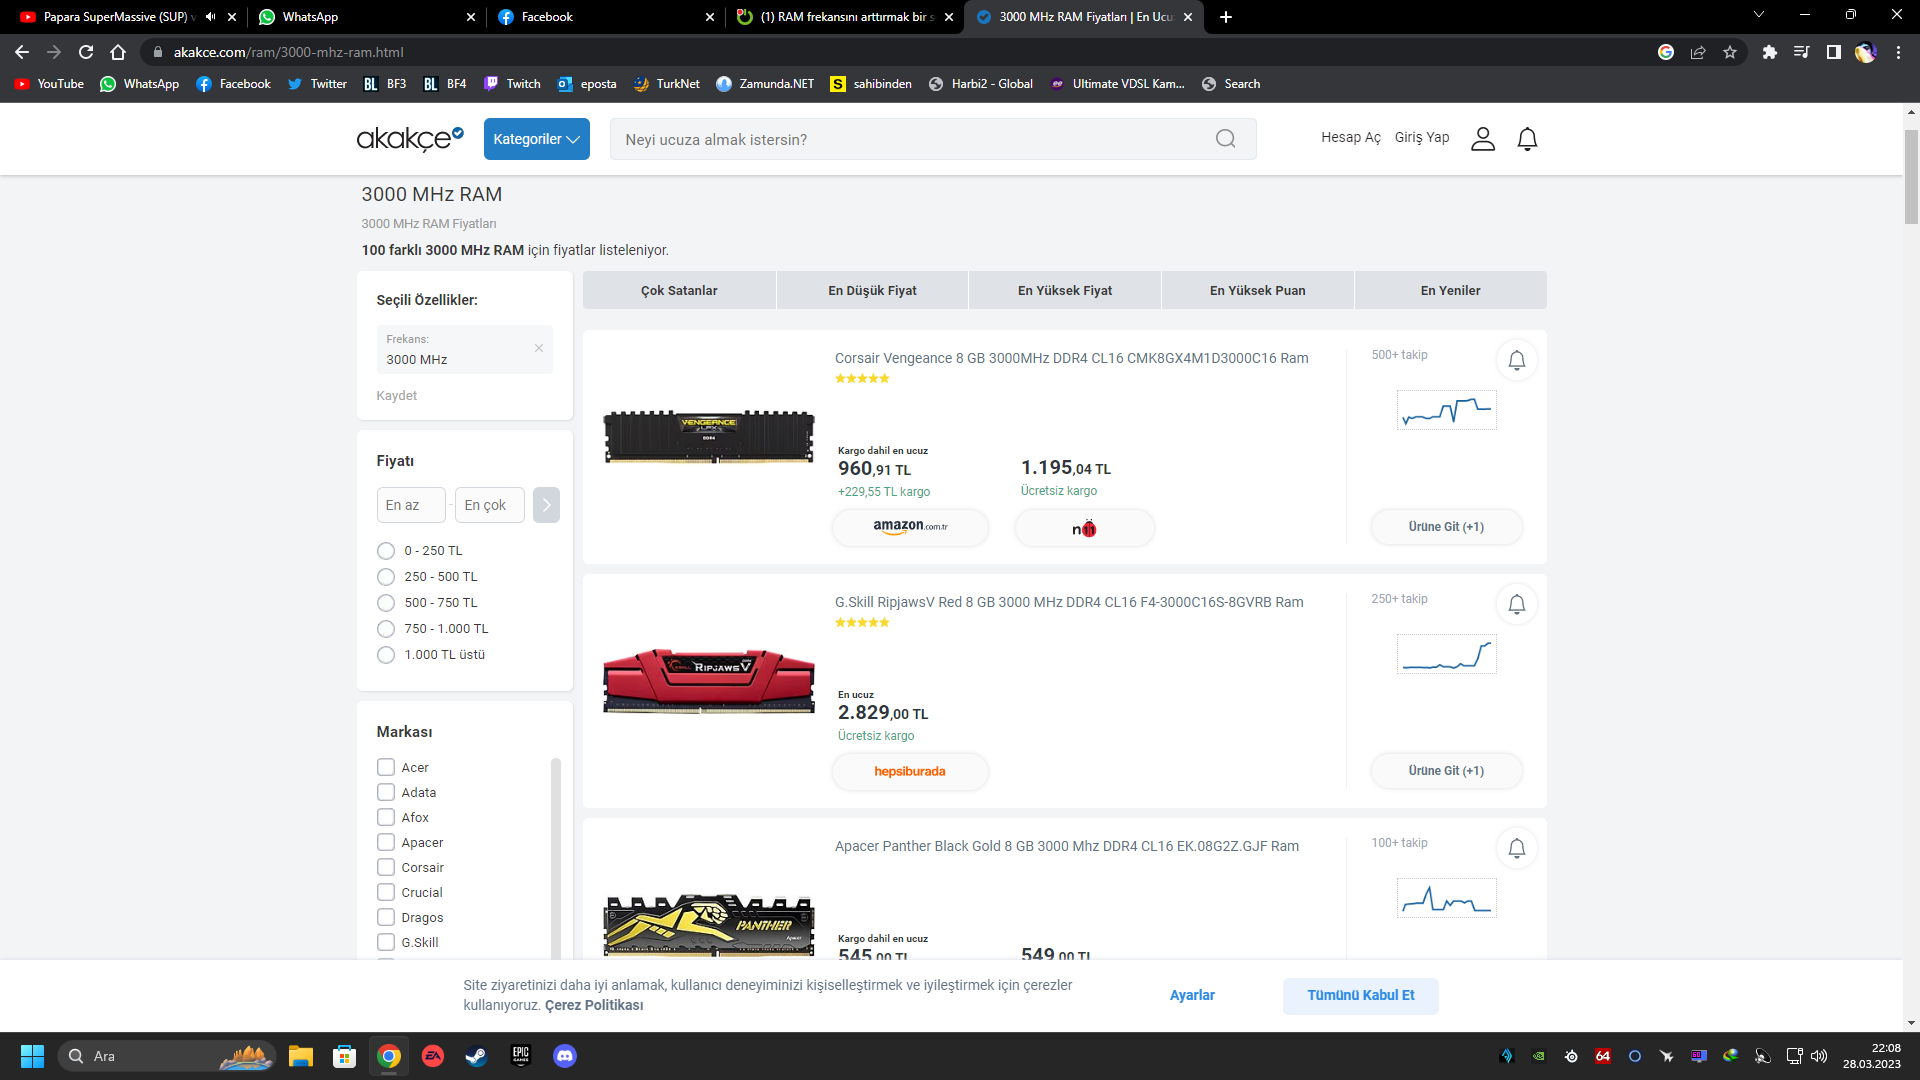Image resolution: width=1920 pixels, height=1080 pixels.
Task: Open price history chart for Corsair Vengeance
Action: 1446,410
